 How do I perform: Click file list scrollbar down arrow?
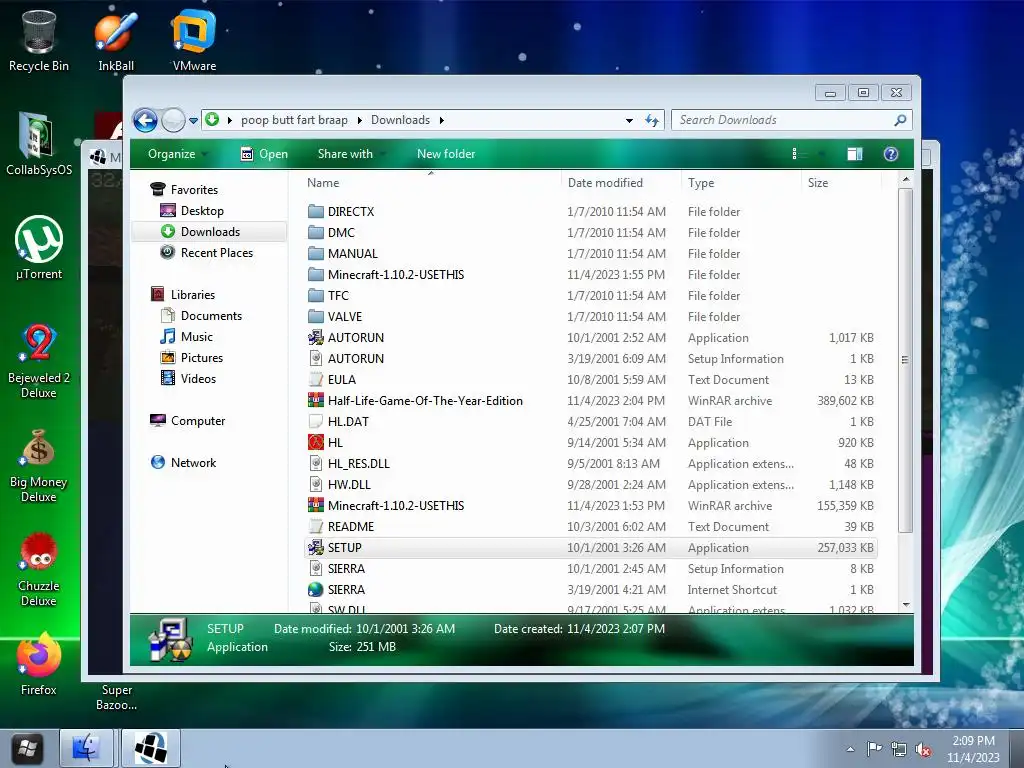point(906,605)
